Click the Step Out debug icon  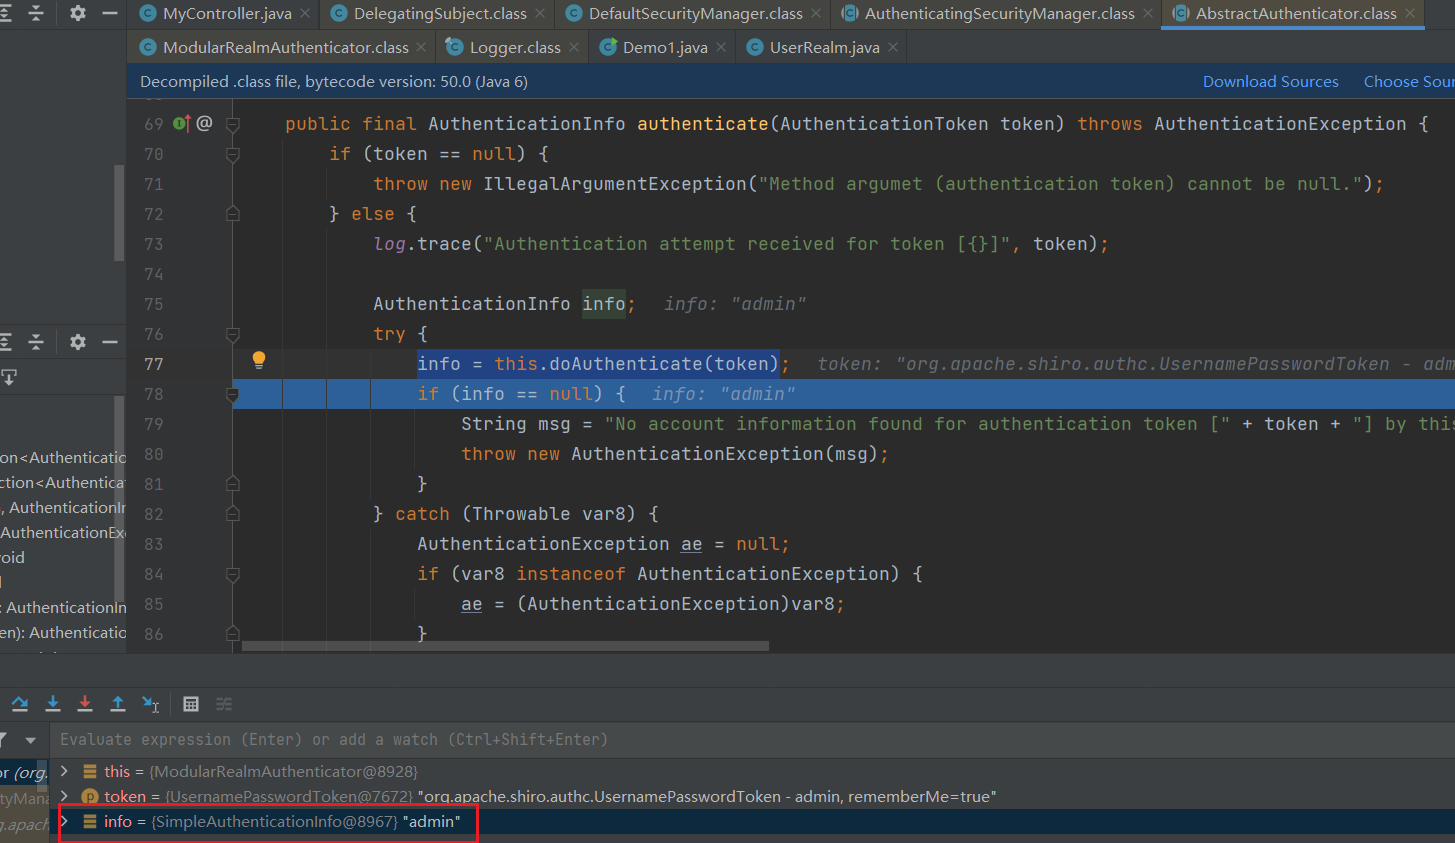117,704
